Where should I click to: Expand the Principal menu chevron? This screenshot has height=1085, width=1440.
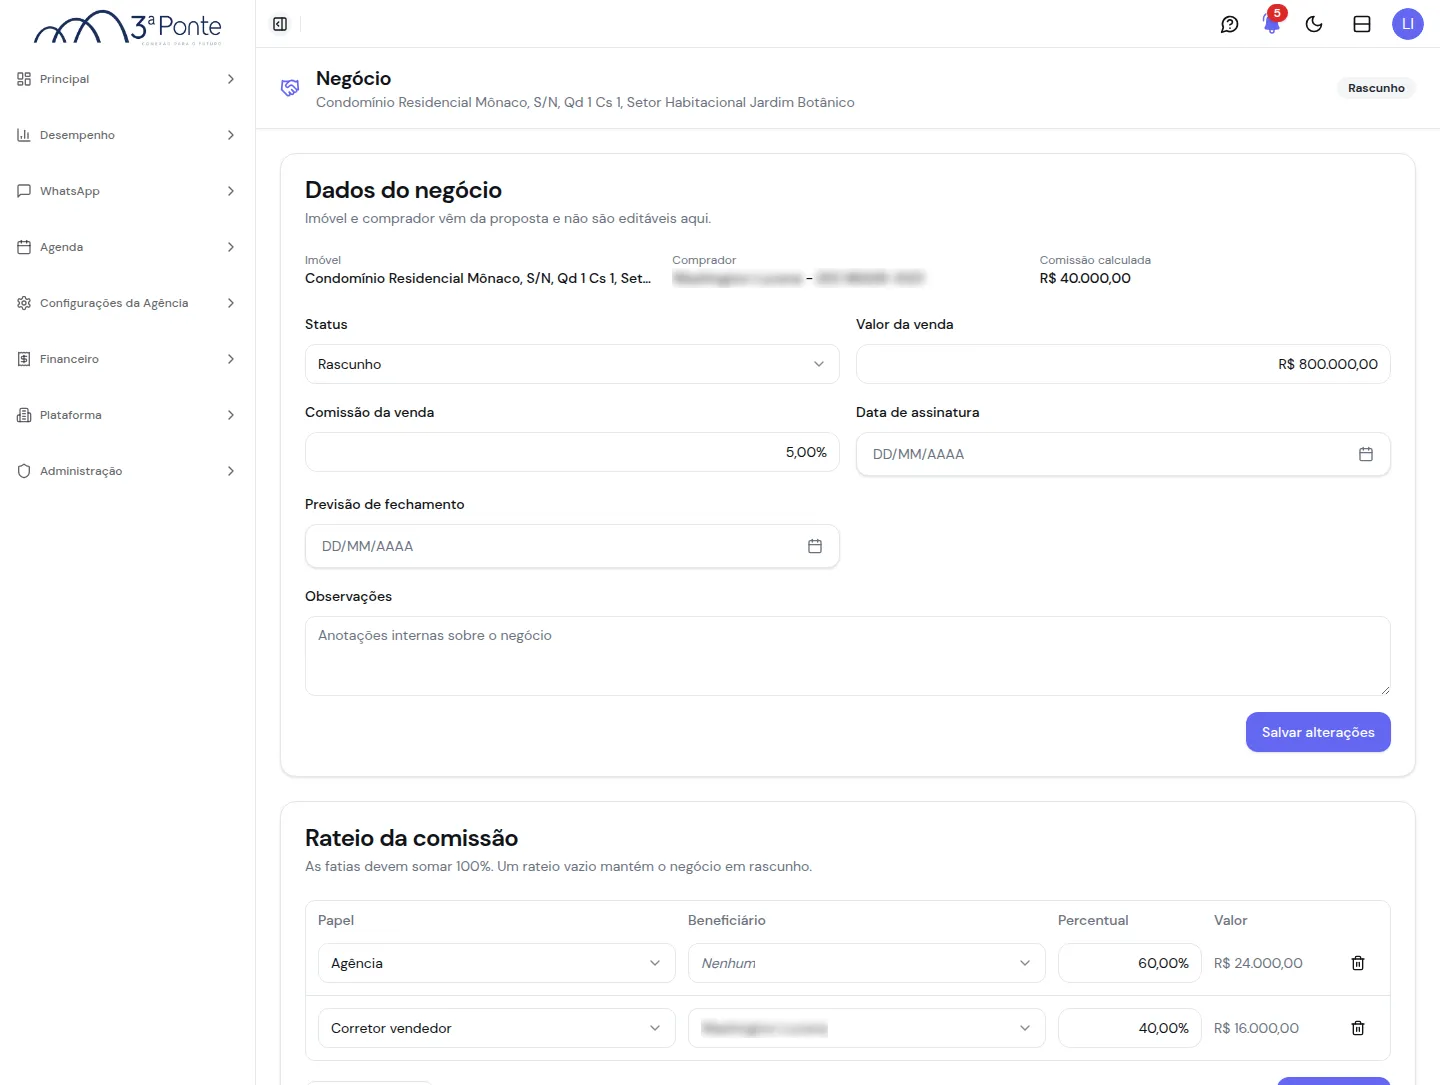pos(231,79)
